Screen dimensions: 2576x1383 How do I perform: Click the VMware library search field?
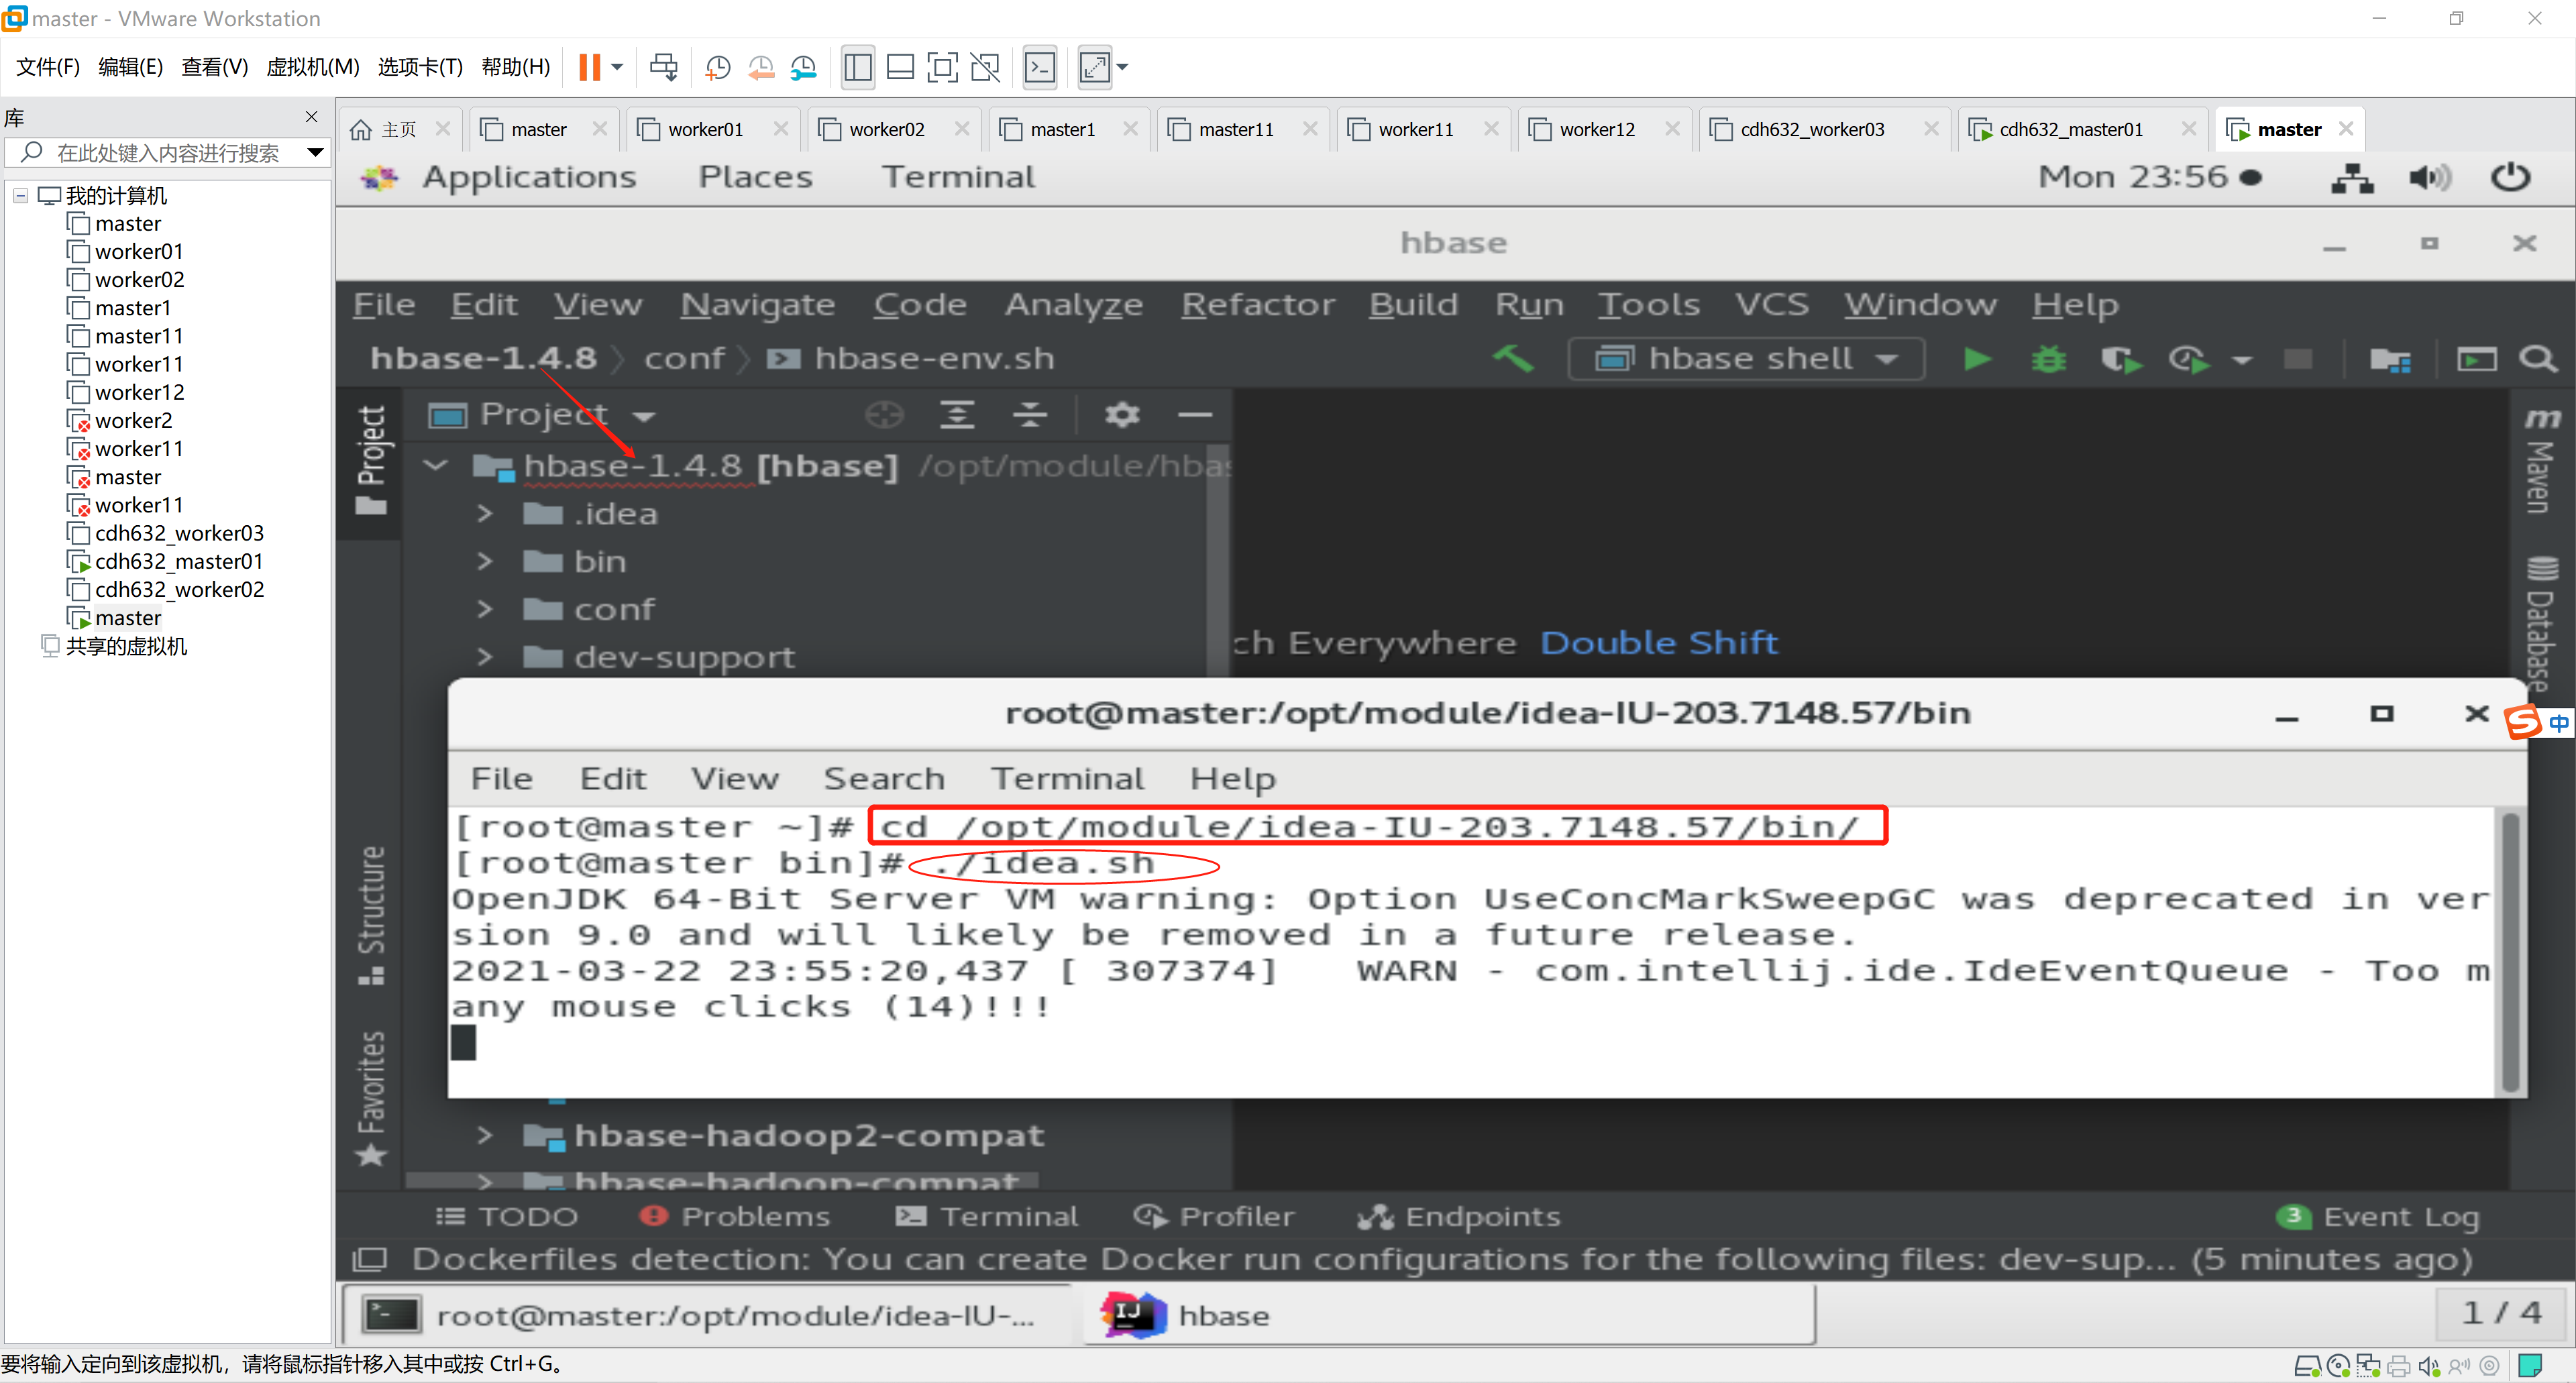(x=166, y=153)
